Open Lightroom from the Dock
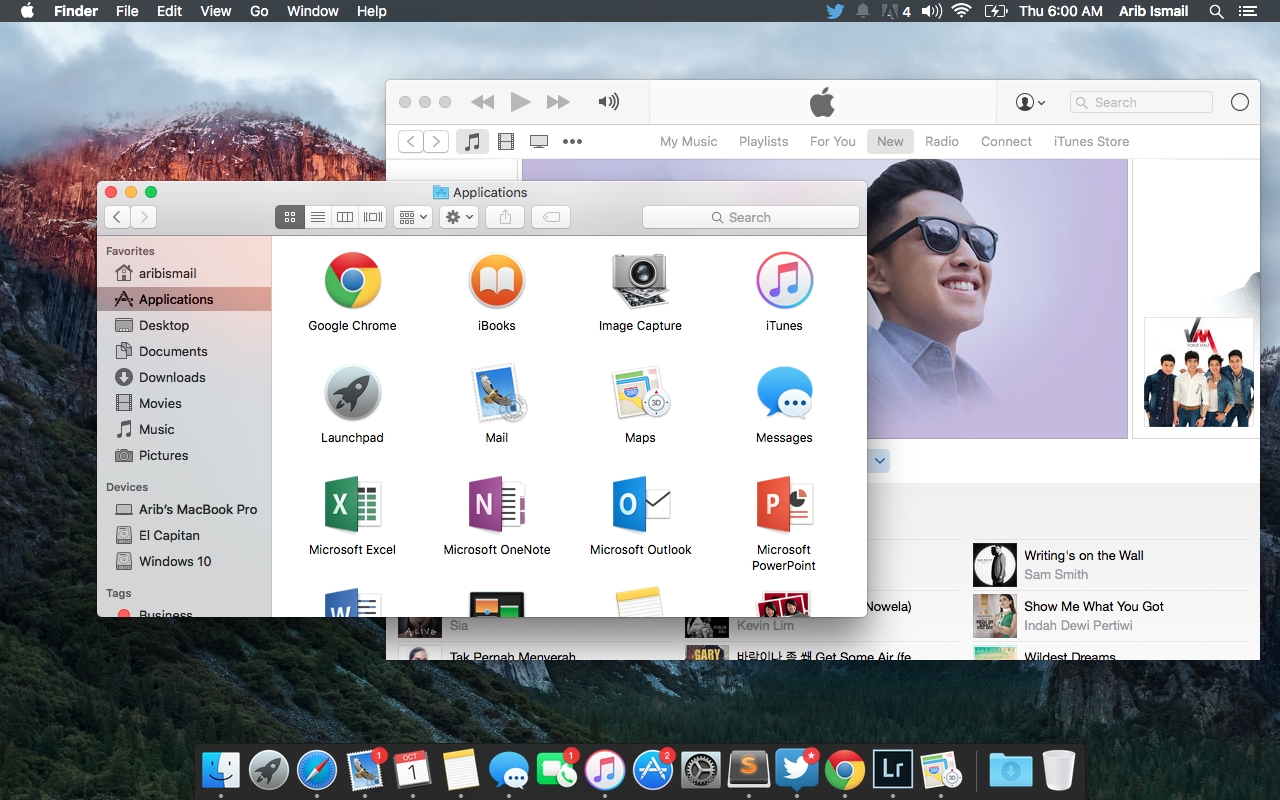Viewport: 1280px width, 800px height. 893,770
